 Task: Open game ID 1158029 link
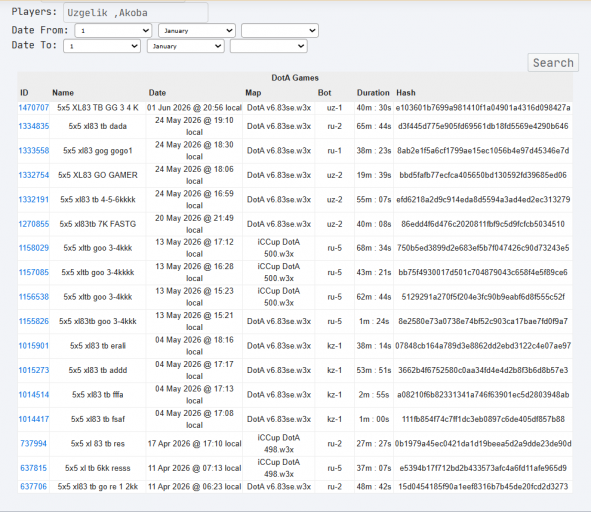pyautogui.click(x=34, y=248)
